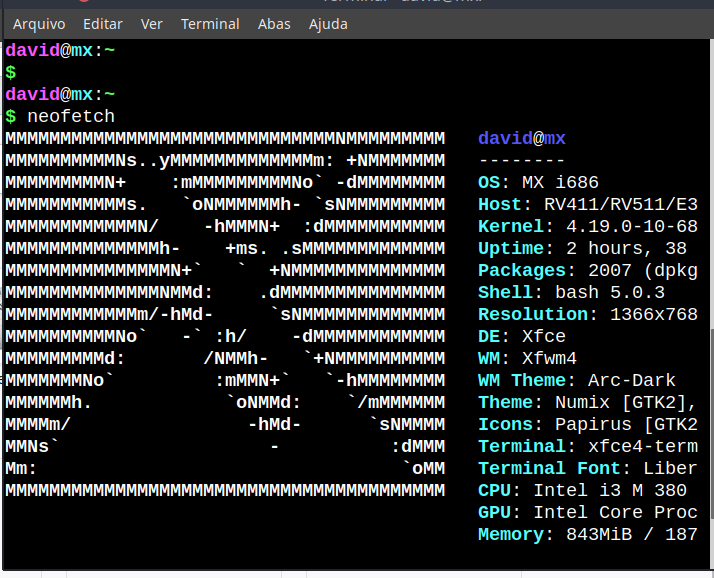This screenshot has height=578, width=714.
Task: Click the 'Packages: 2007 (dpkg' line
Action: [588, 271]
